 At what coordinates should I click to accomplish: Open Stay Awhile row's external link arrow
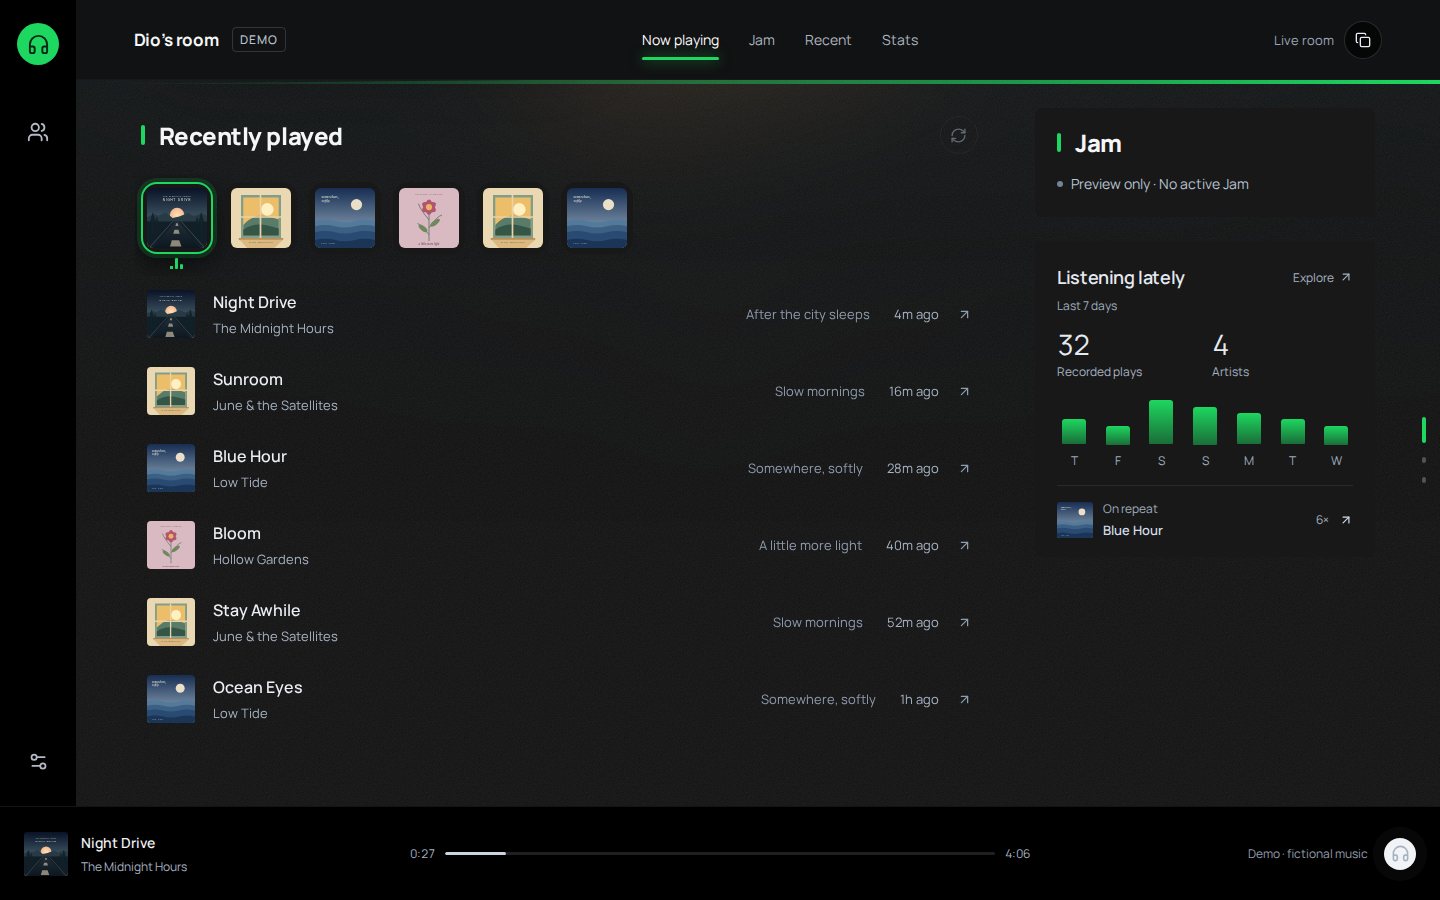(x=964, y=622)
